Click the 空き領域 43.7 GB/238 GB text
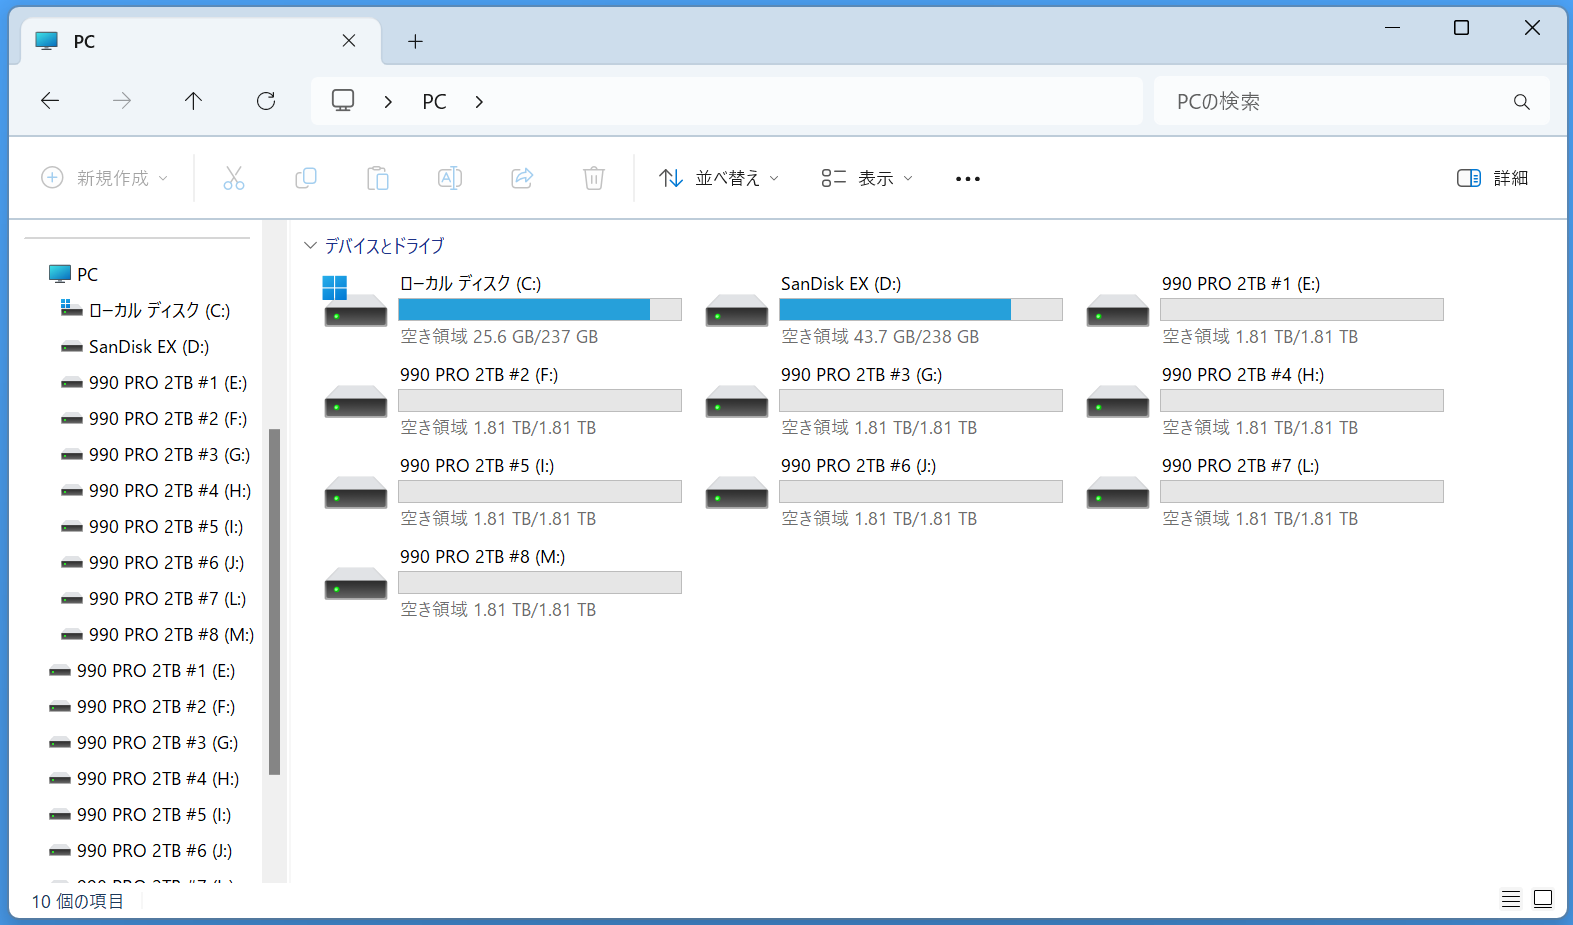Screen dimensions: 1573x925 tap(880, 337)
